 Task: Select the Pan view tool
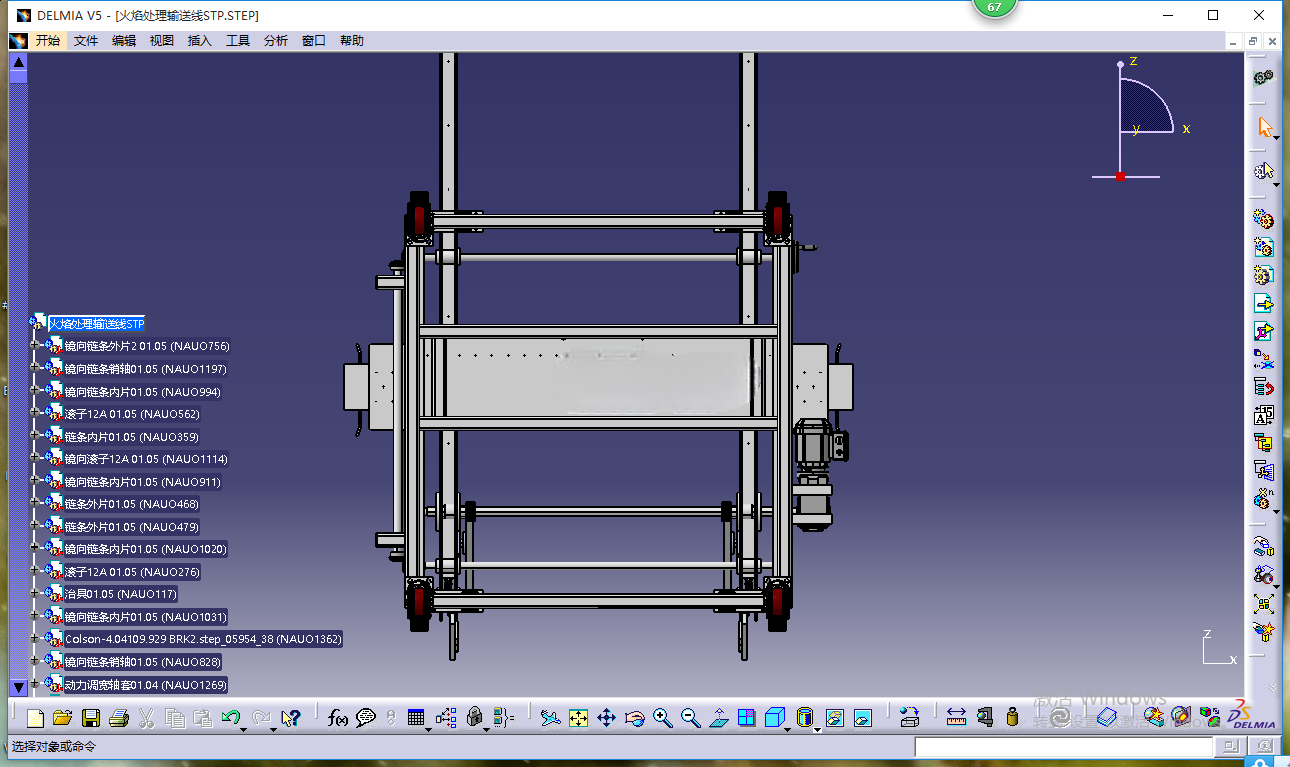click(606, 717)
